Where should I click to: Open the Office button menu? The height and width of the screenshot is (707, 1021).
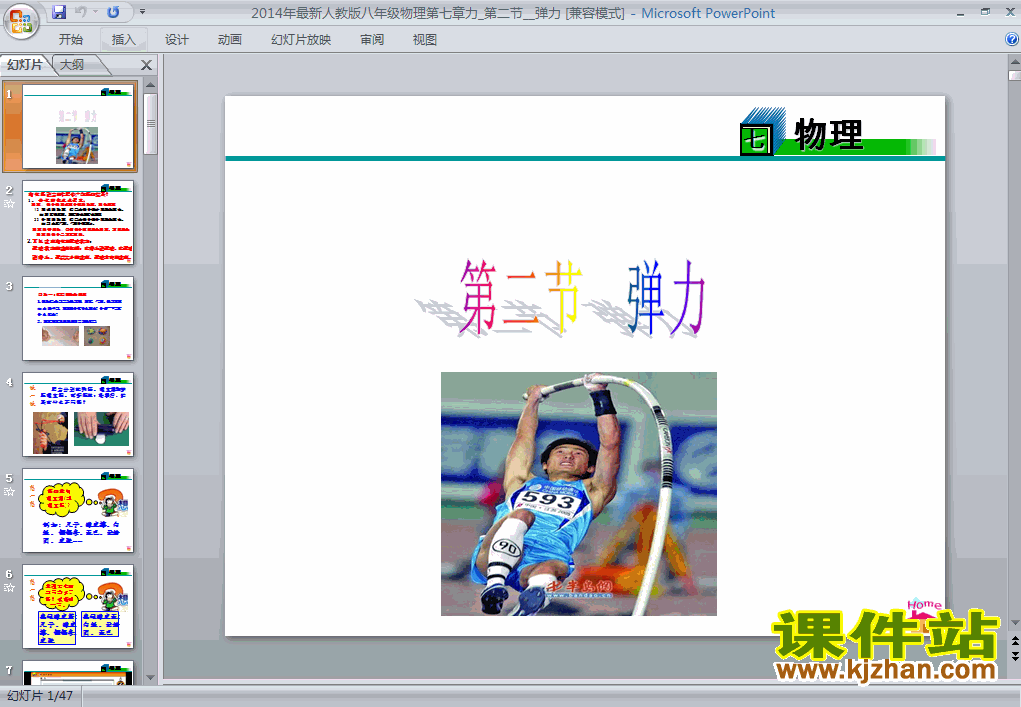point(21,20)
